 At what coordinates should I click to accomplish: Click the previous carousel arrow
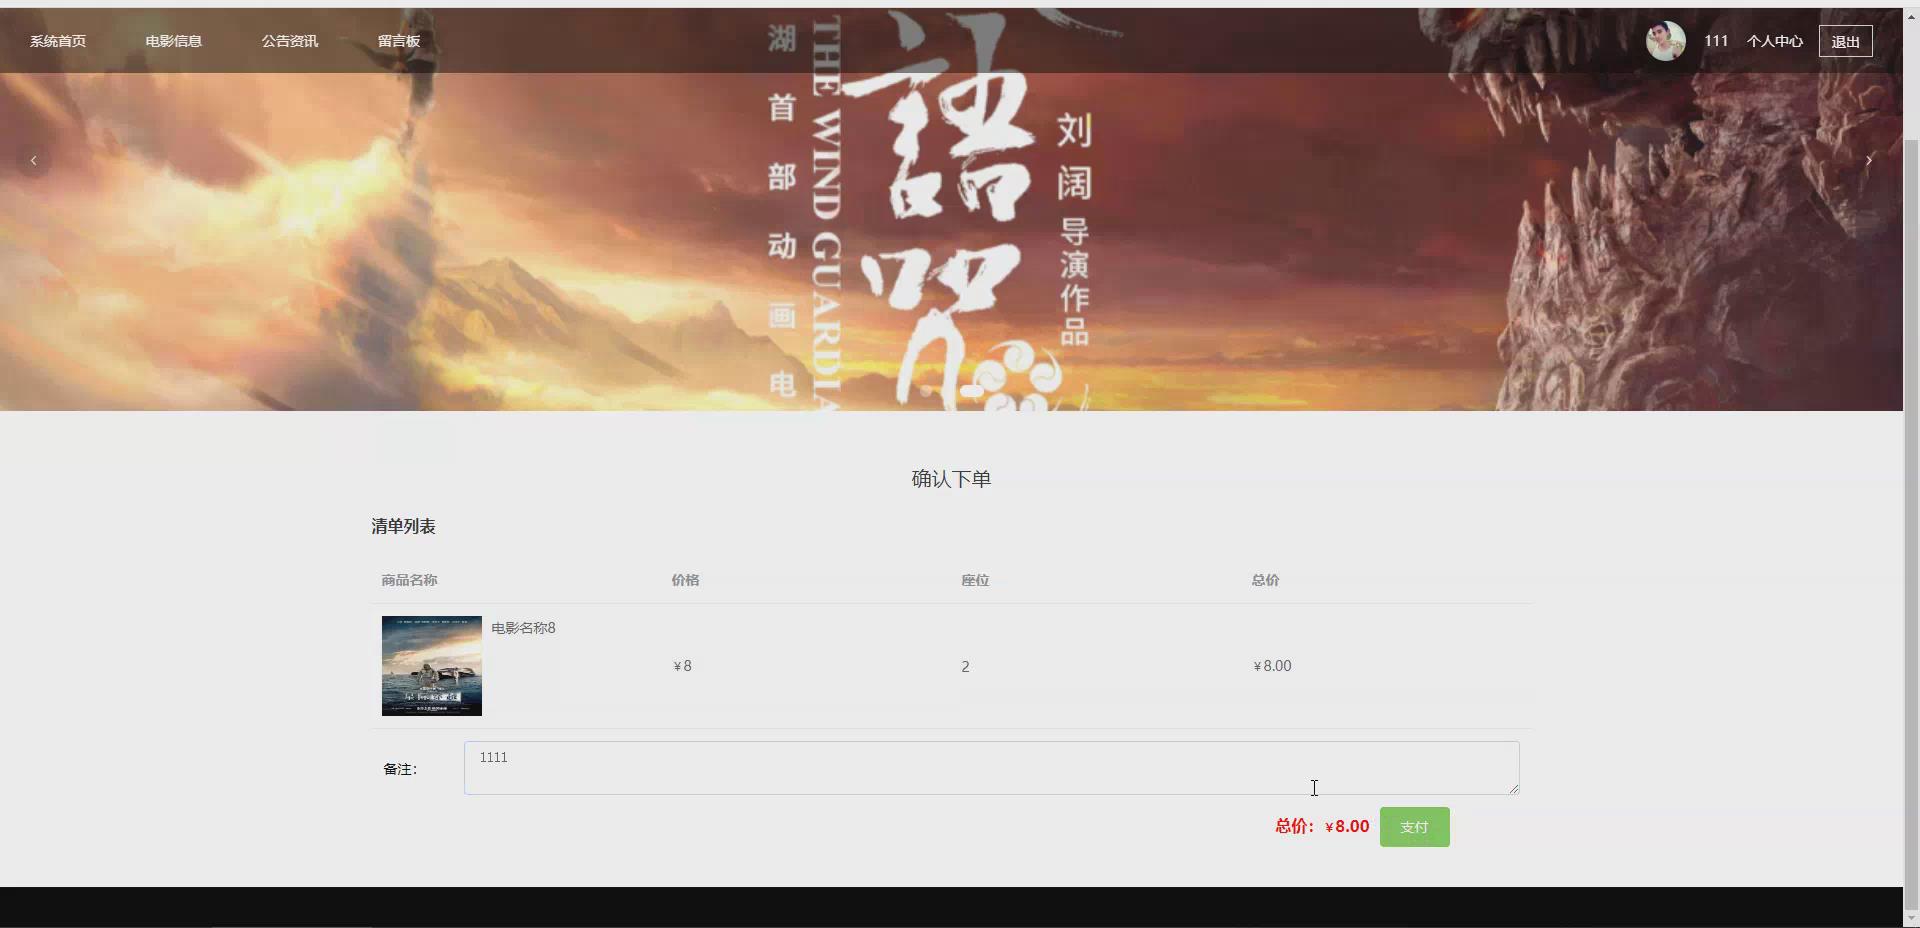33,160
